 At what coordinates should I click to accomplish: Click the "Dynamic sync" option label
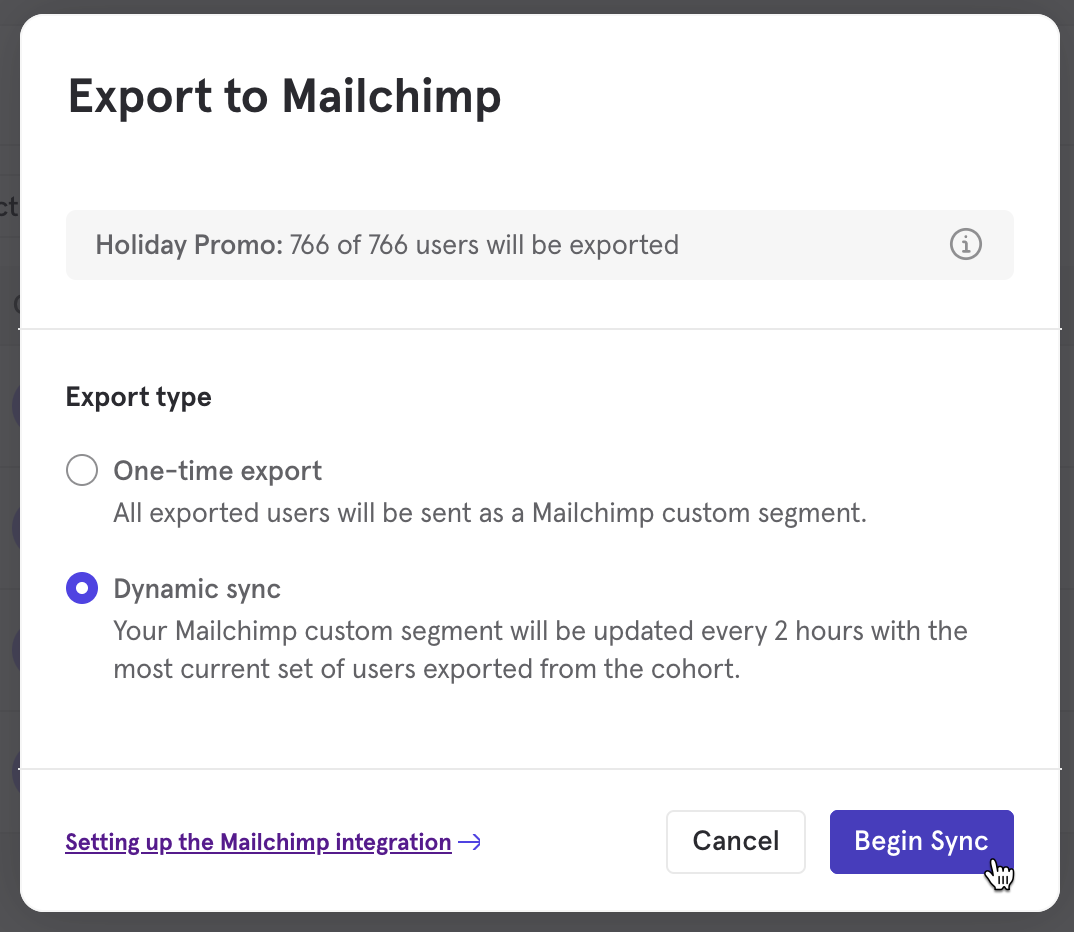click(197, 589)
